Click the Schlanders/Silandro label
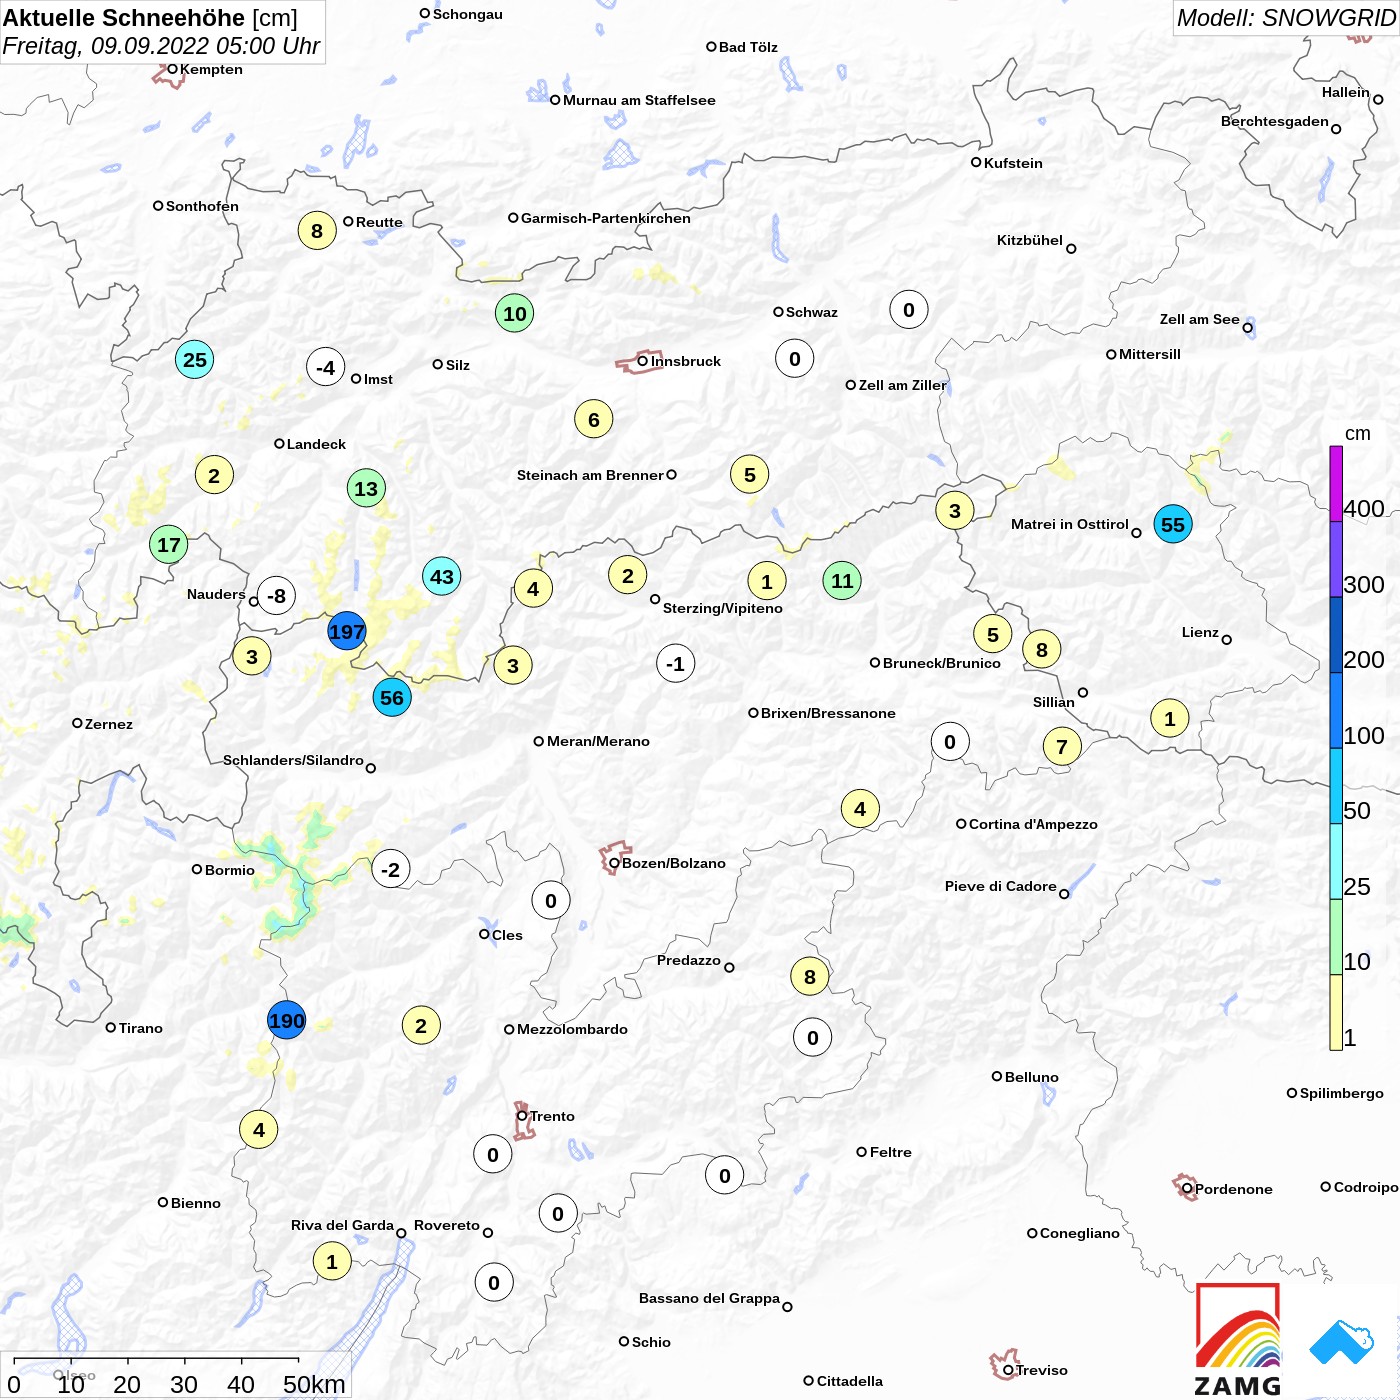This screenshot has height=1400, width=1400. [293, 760]
